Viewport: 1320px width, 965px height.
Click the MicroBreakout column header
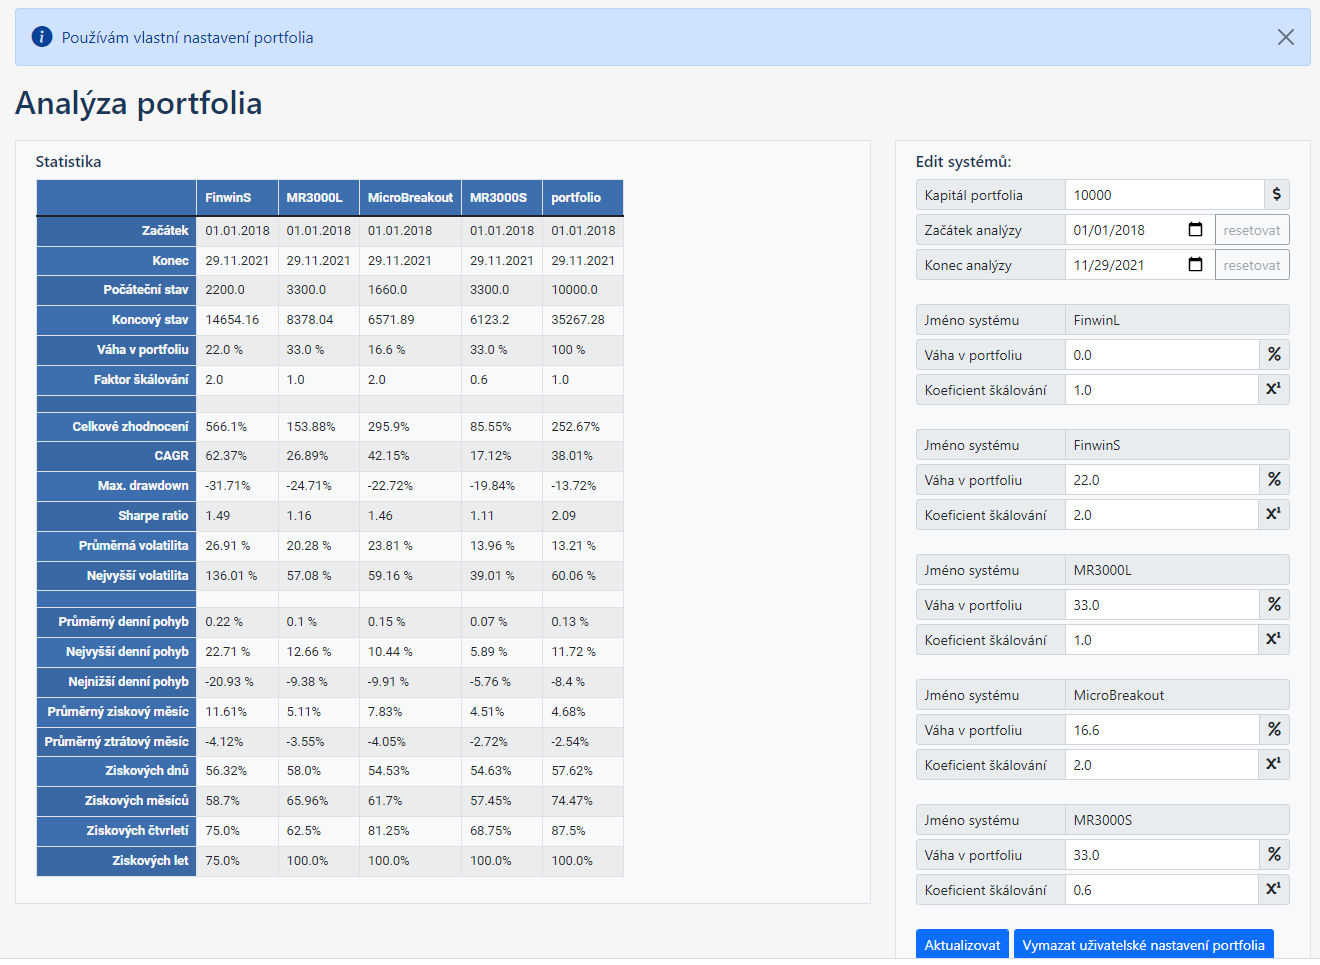tap(410, 198)
